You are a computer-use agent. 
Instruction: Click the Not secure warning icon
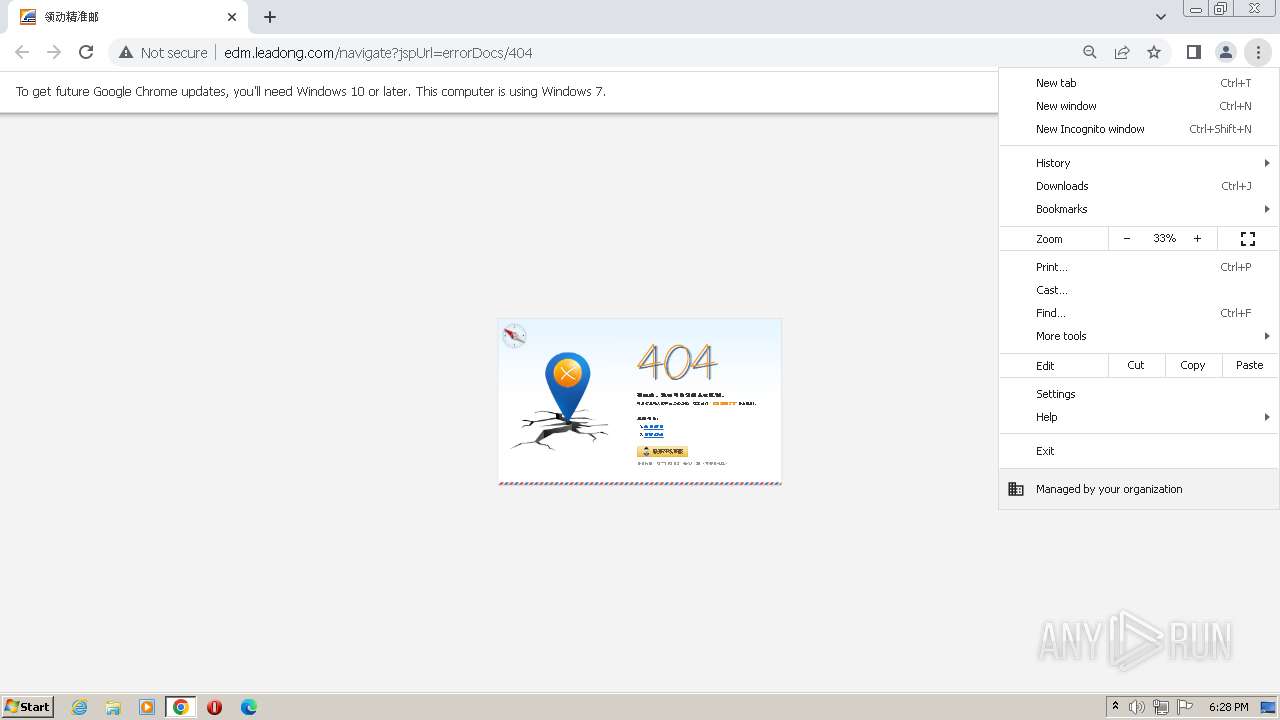[126, 52]
